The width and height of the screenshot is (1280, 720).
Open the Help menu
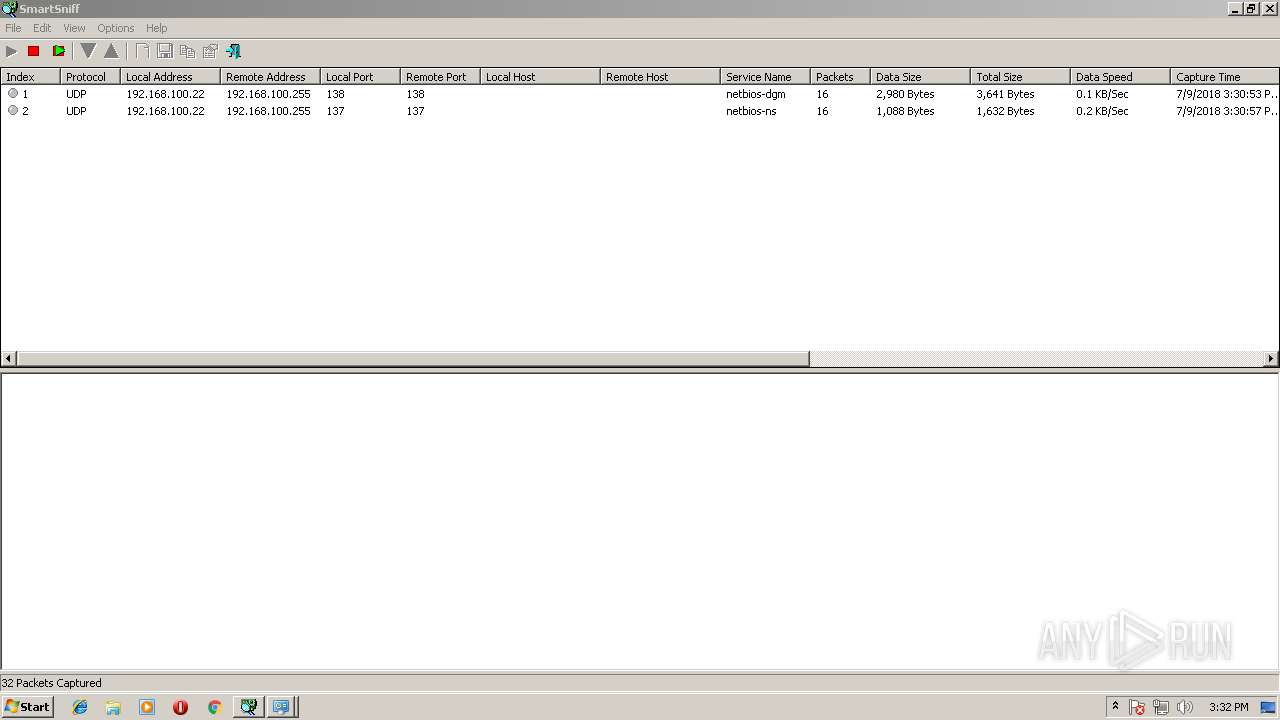pos(156,28)
